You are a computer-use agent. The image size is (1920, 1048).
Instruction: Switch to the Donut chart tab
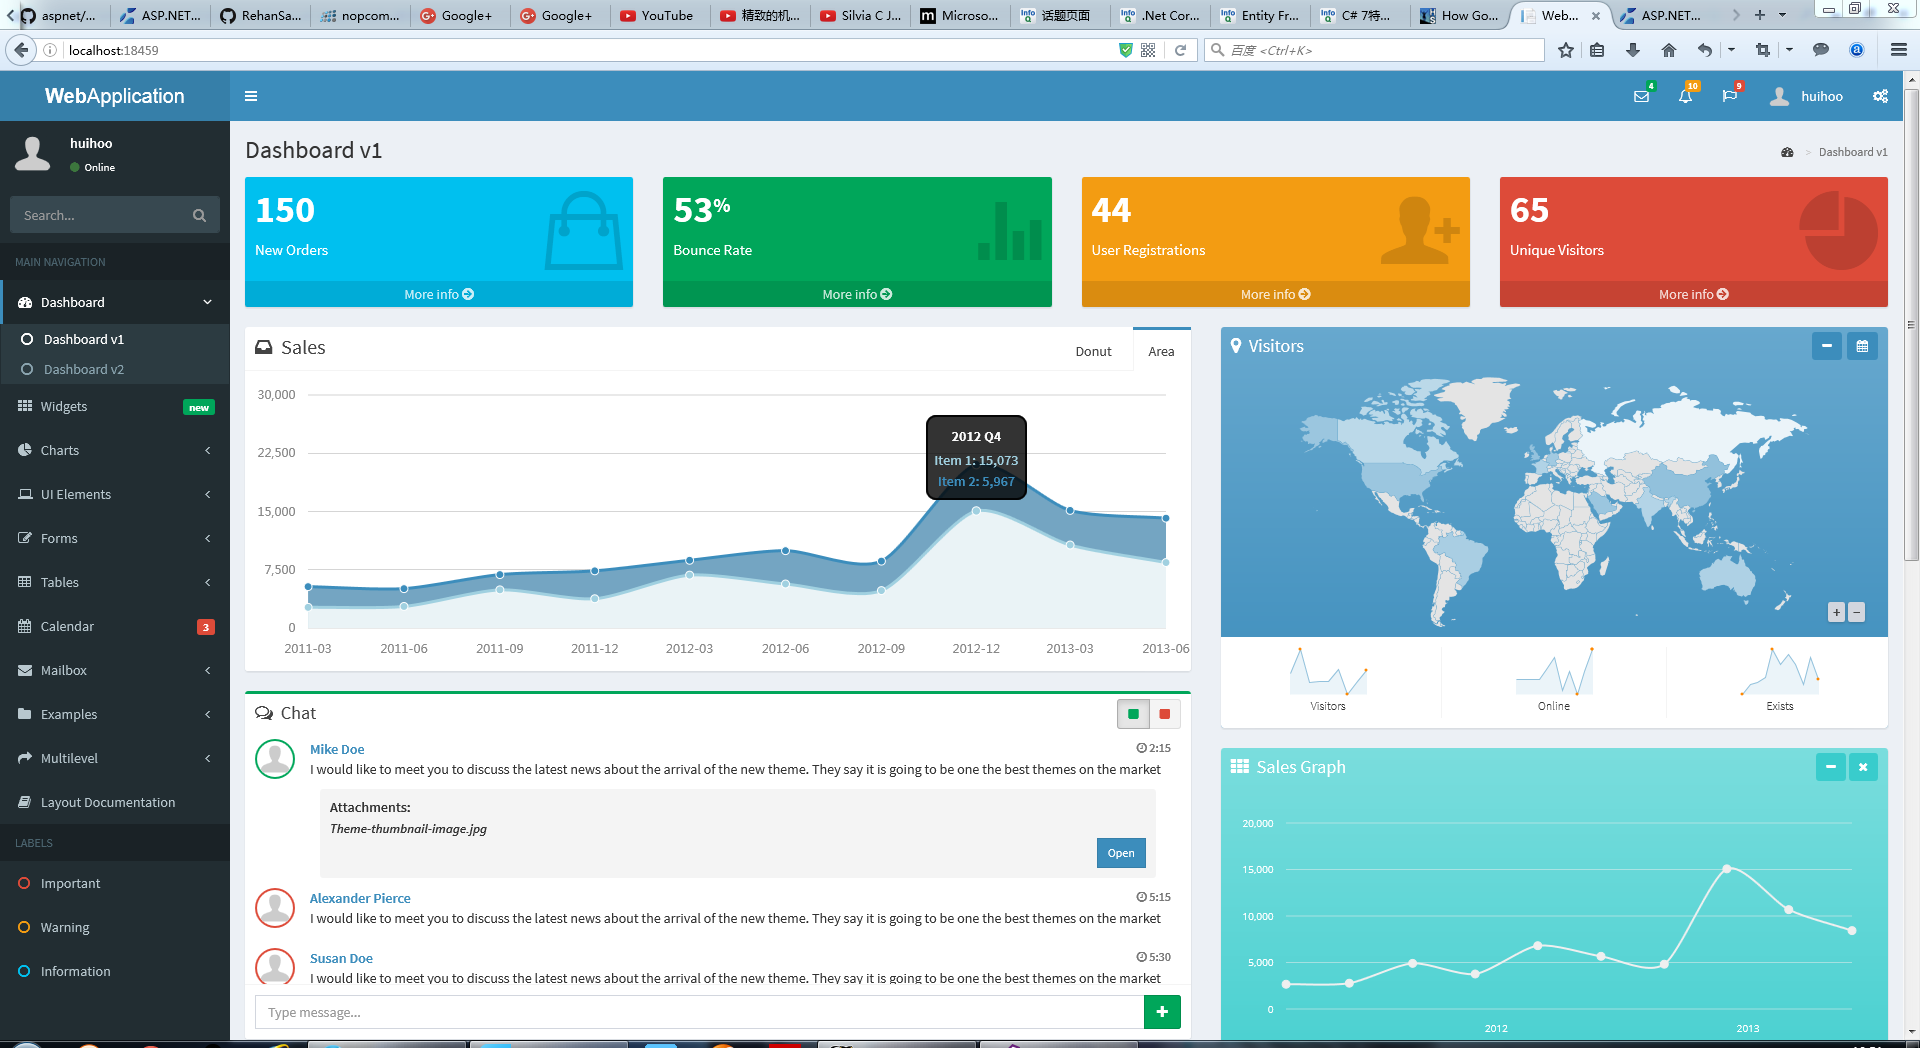1093,351
